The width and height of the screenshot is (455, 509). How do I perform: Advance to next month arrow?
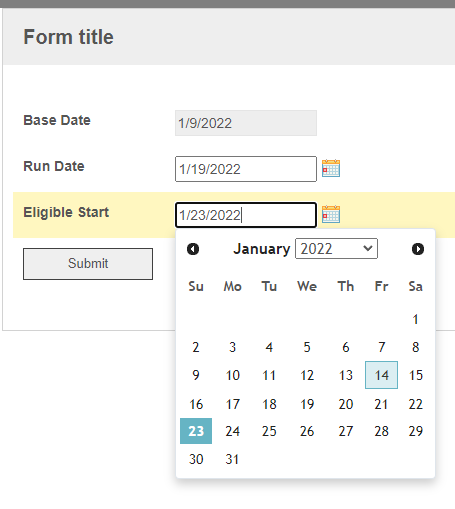[418, 249]
